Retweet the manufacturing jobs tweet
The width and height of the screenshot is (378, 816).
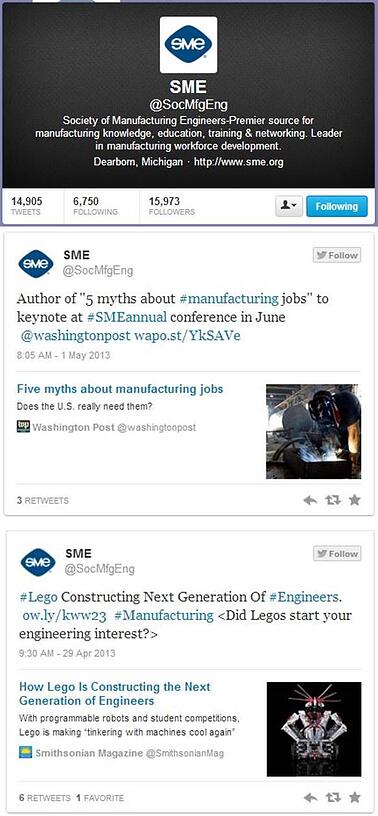point(332,500)
